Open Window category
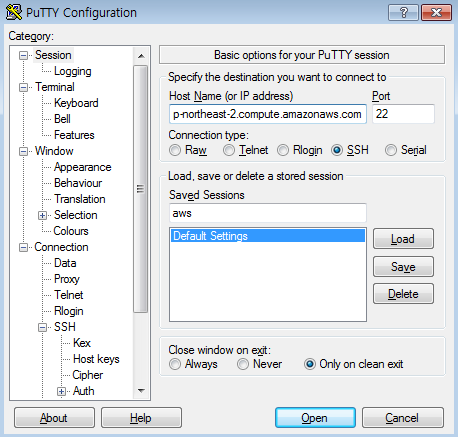458x437 pixels. coord(54,151)
